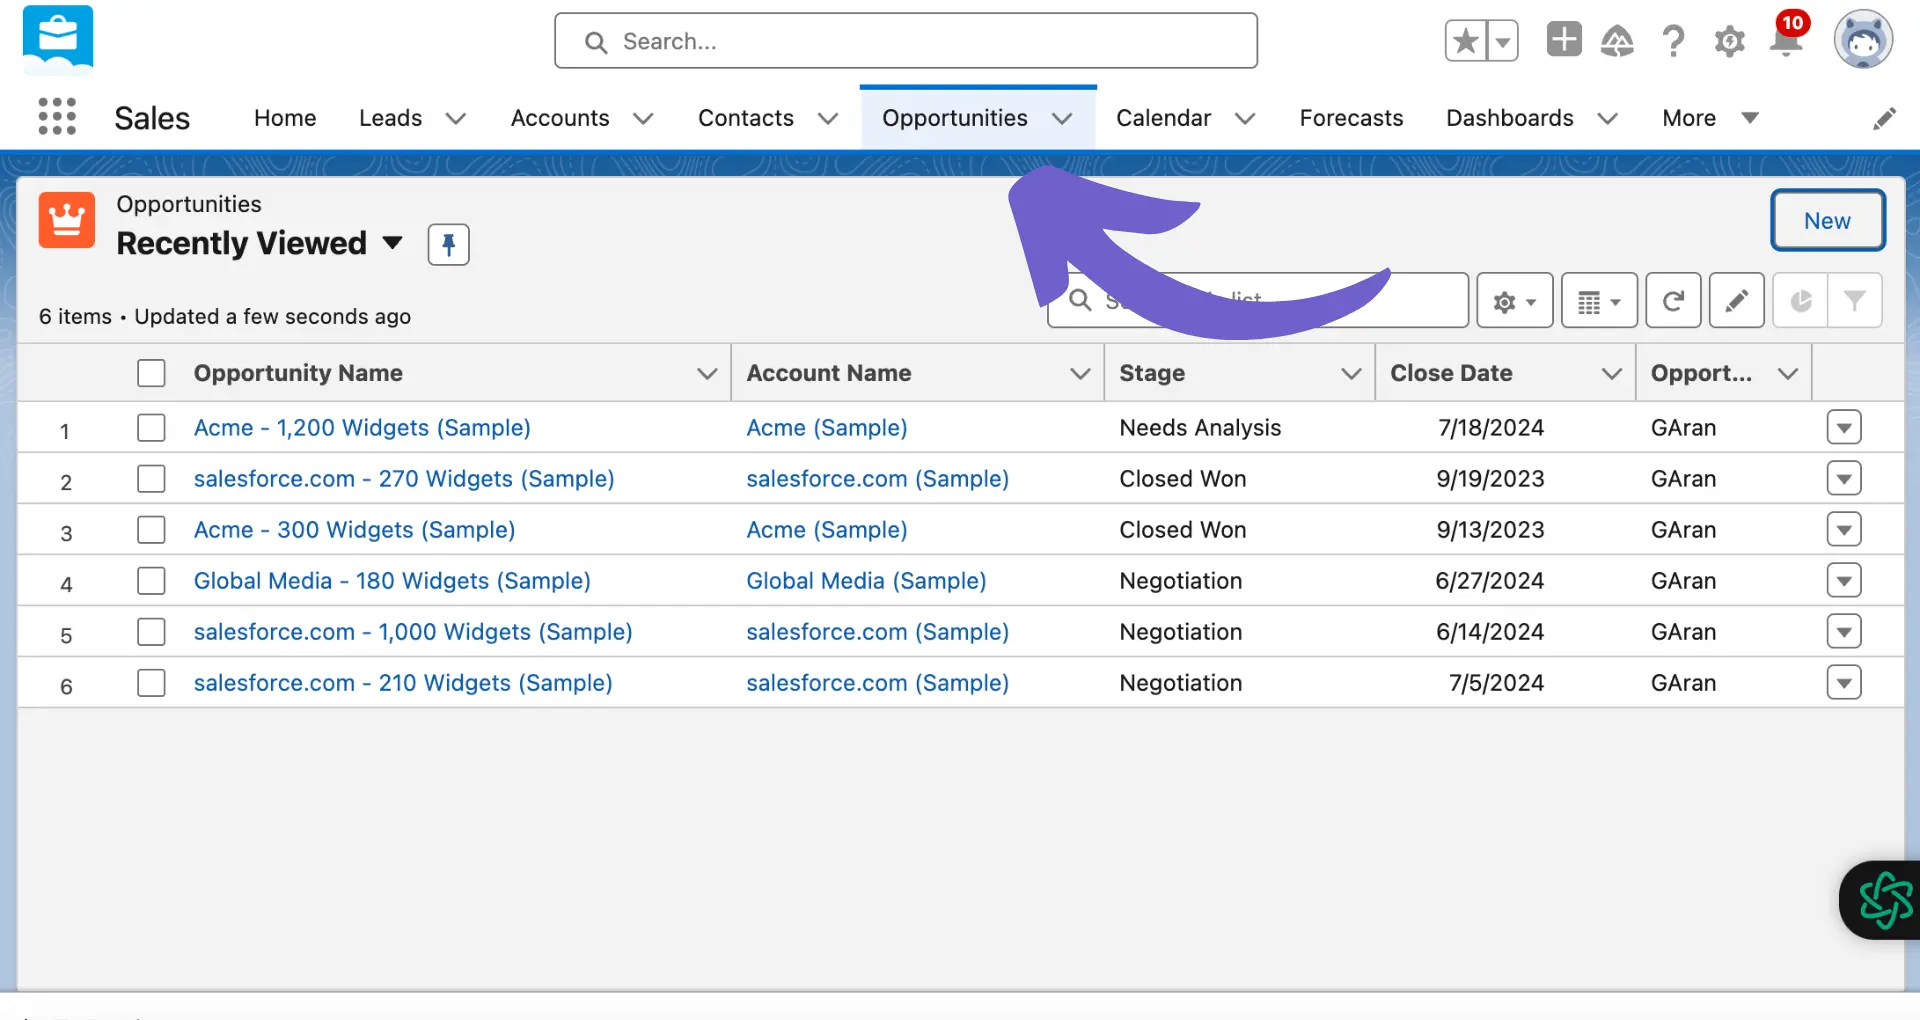Open row actions for Global Media 180 Widgets

1843,581
